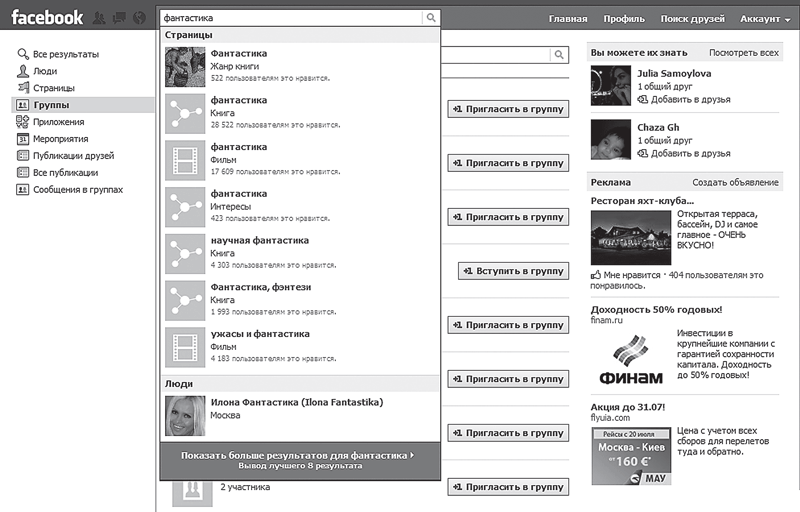Click Создать объявление link
The height and width of the screenshot is (512, 800).
coord(735,182)
